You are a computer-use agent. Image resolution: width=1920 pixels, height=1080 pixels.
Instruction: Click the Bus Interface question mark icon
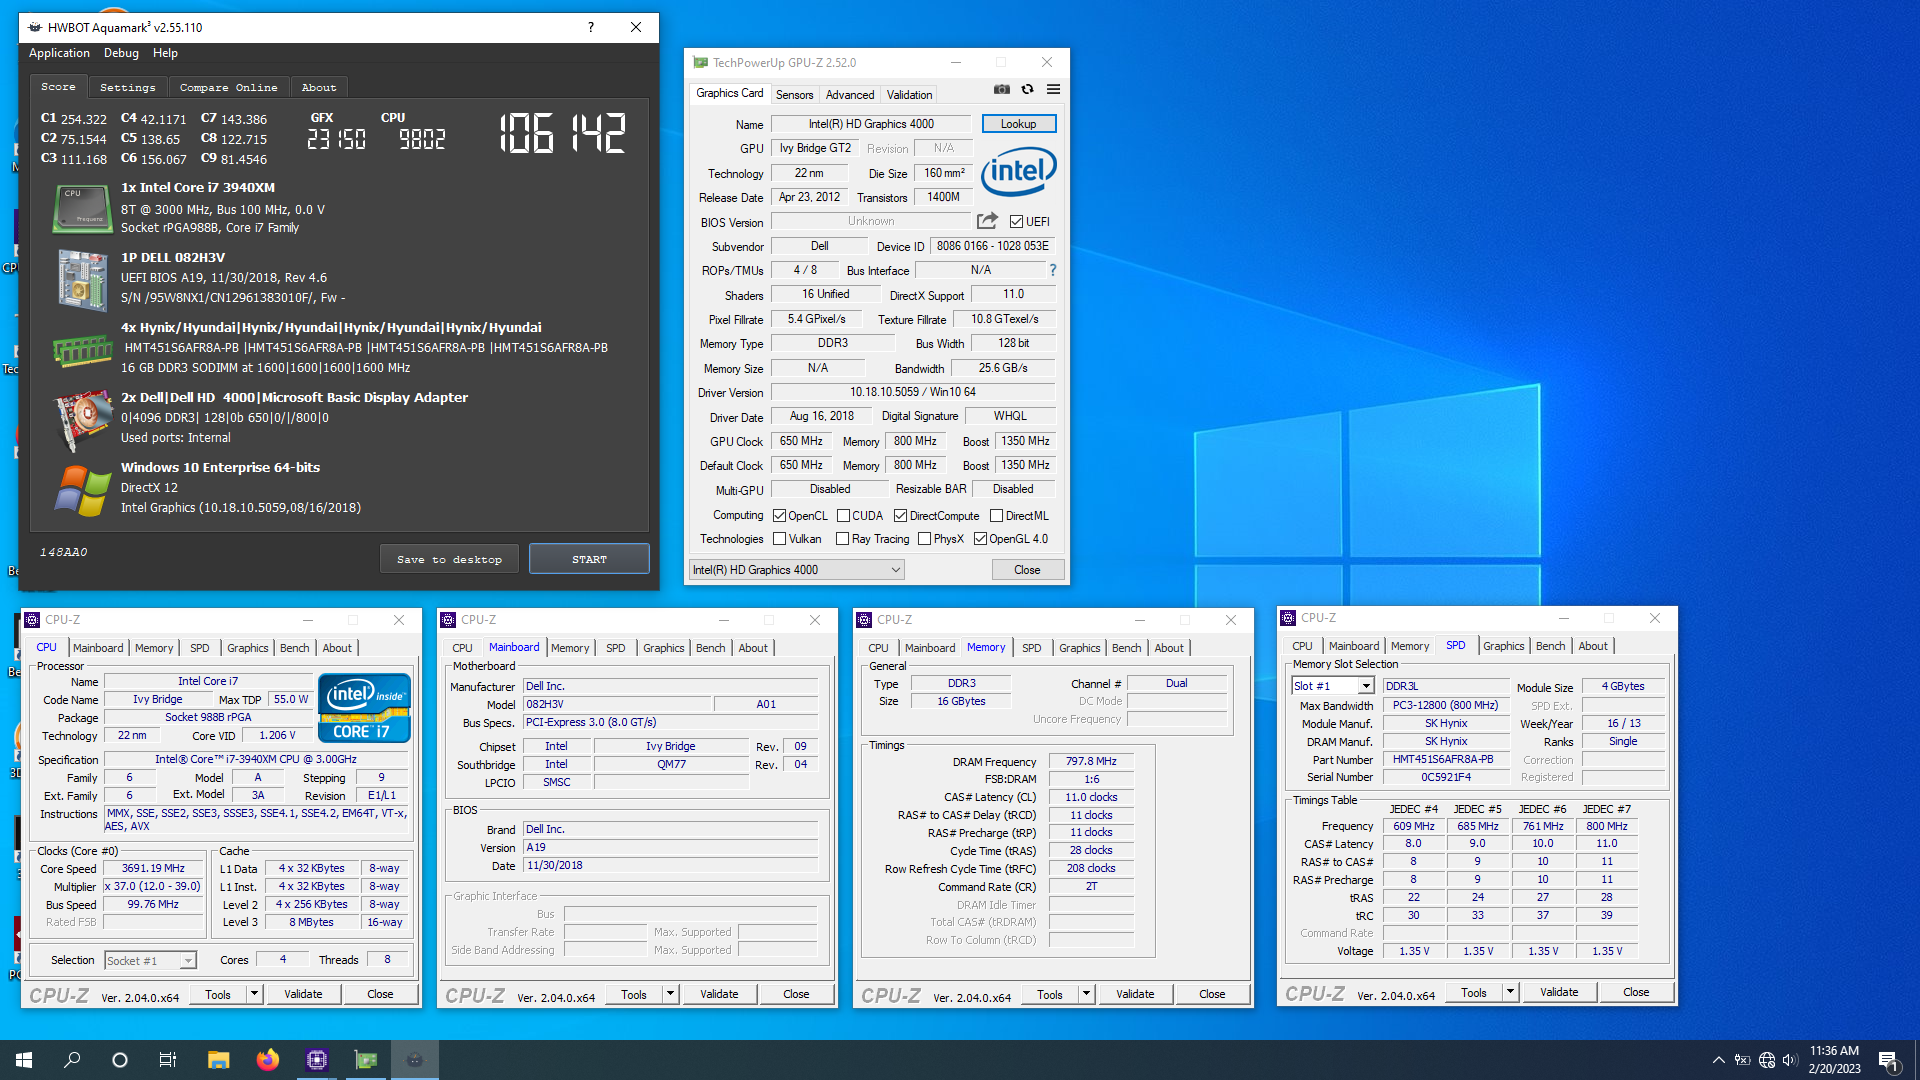pyautogui.click(x=1052, y=270)
